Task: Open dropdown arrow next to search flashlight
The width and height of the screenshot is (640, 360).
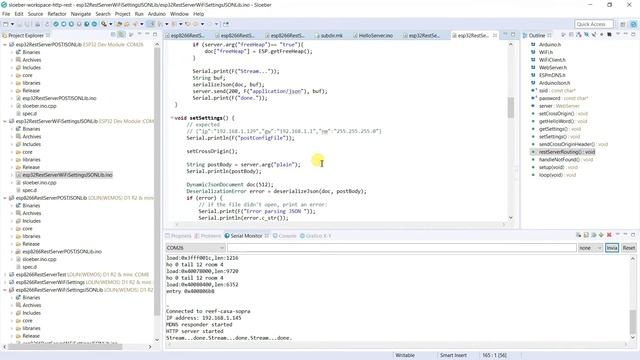Action: tap(110, 24)
